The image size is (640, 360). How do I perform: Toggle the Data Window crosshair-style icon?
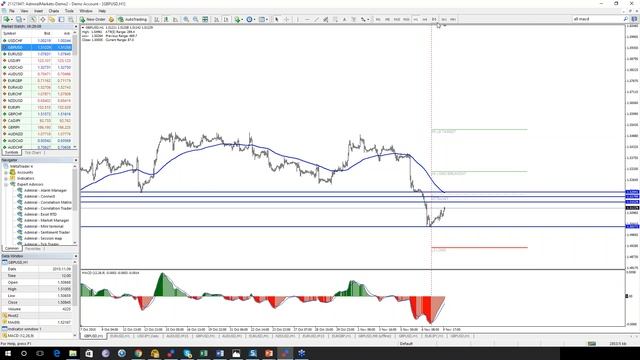click(x=42, y=19)
